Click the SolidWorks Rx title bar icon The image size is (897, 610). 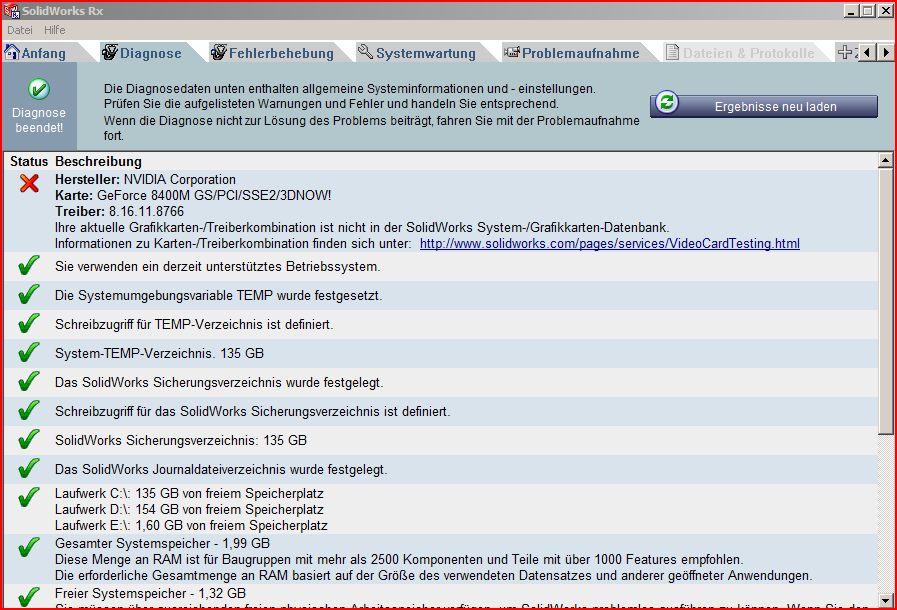[11, 10]
